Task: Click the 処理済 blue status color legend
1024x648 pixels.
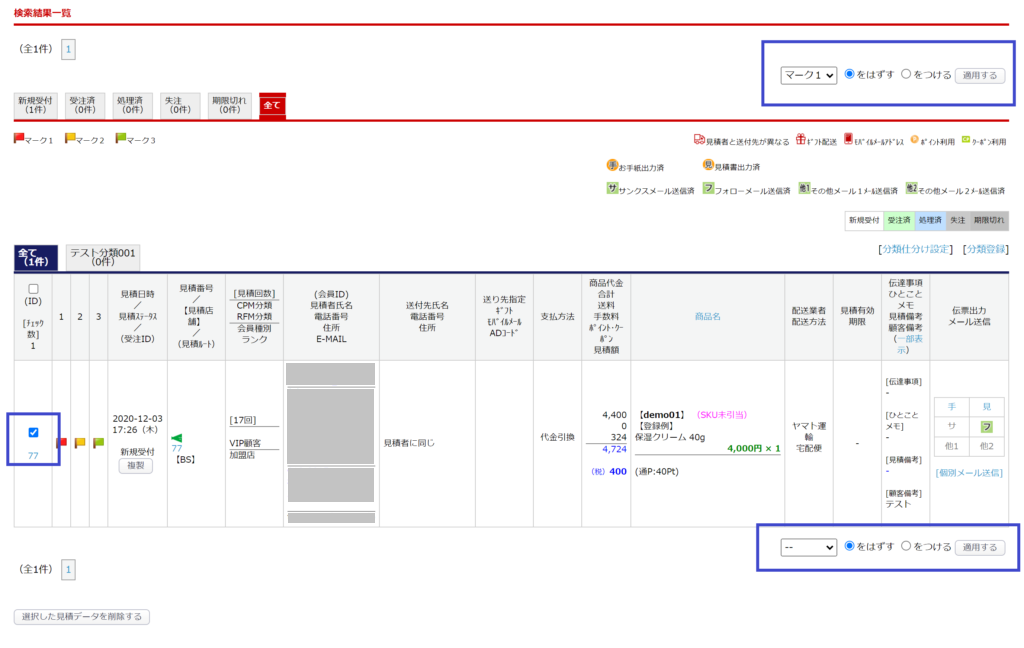Action: pyautogui.click(x=929, y=220)
